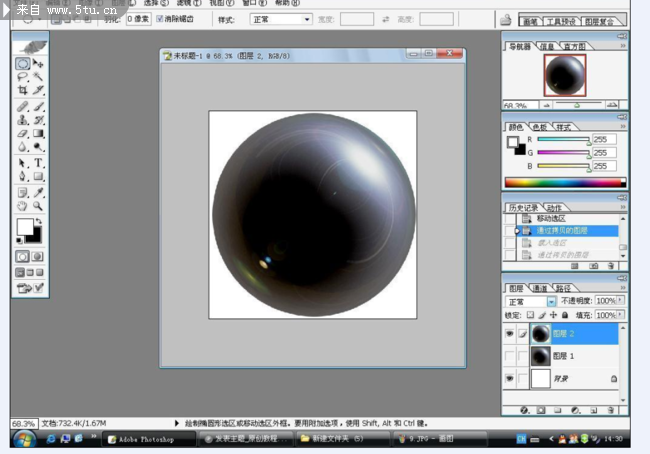
Task: Pick the Eyedropper tool
Action: pos(38,191)
